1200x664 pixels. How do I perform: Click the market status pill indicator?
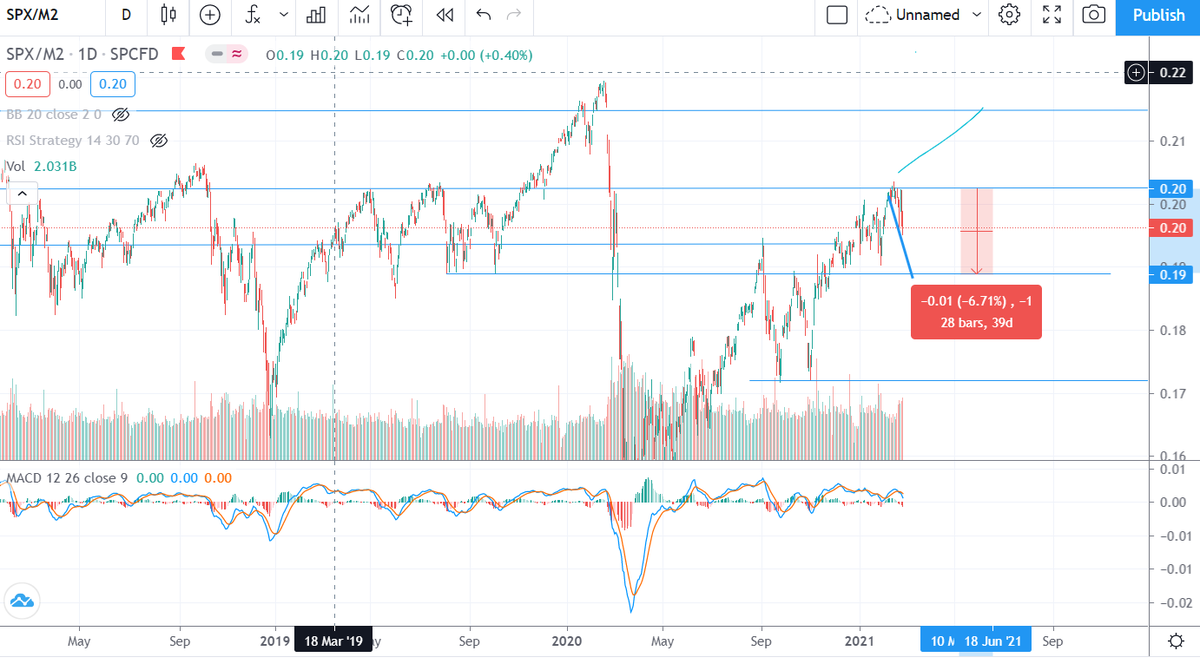(x=228, y=53)
